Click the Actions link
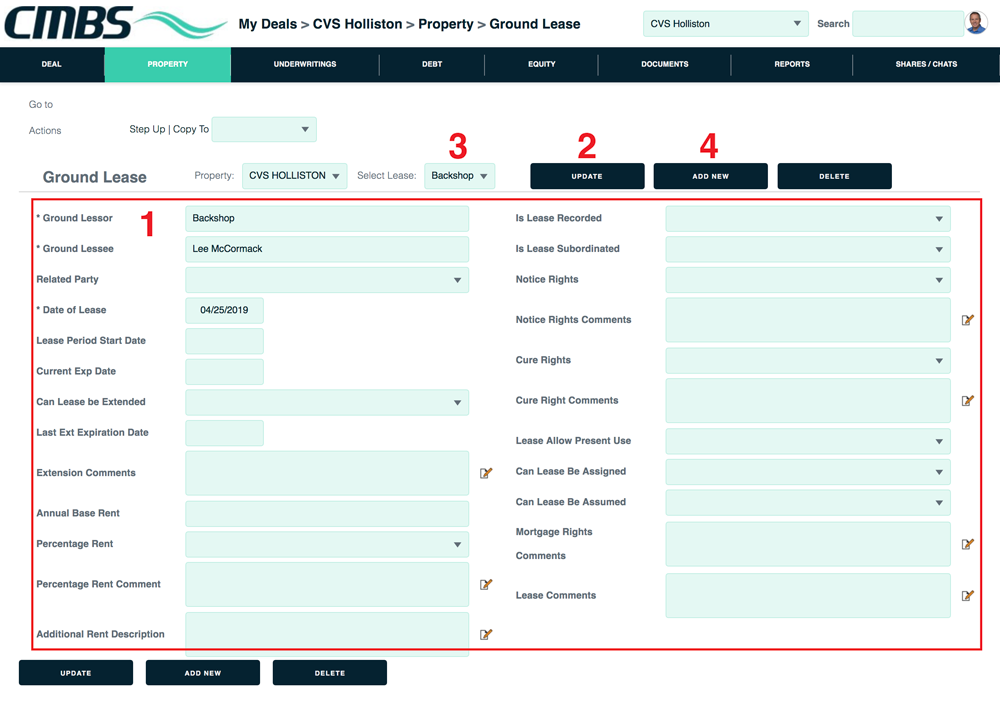1000x712 pixels. [45, 131]
